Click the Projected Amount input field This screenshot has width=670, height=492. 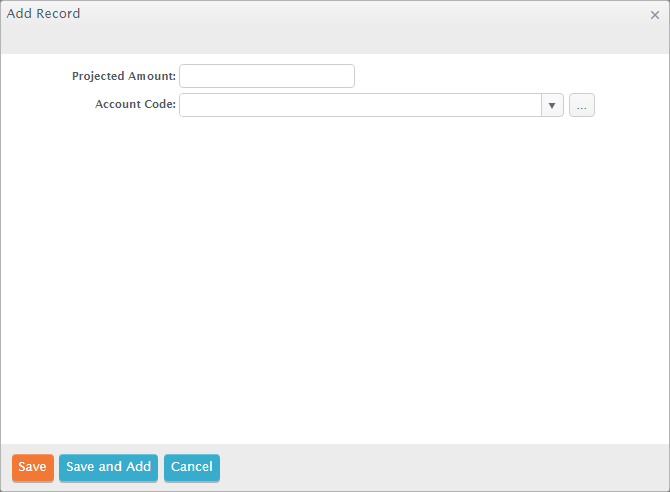(x=267, y=76)
